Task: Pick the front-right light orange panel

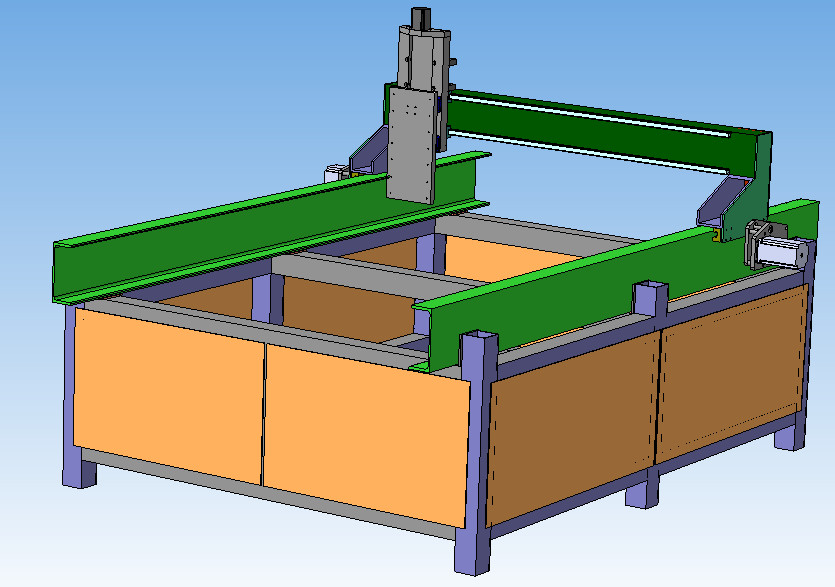Action: point(366,436)
